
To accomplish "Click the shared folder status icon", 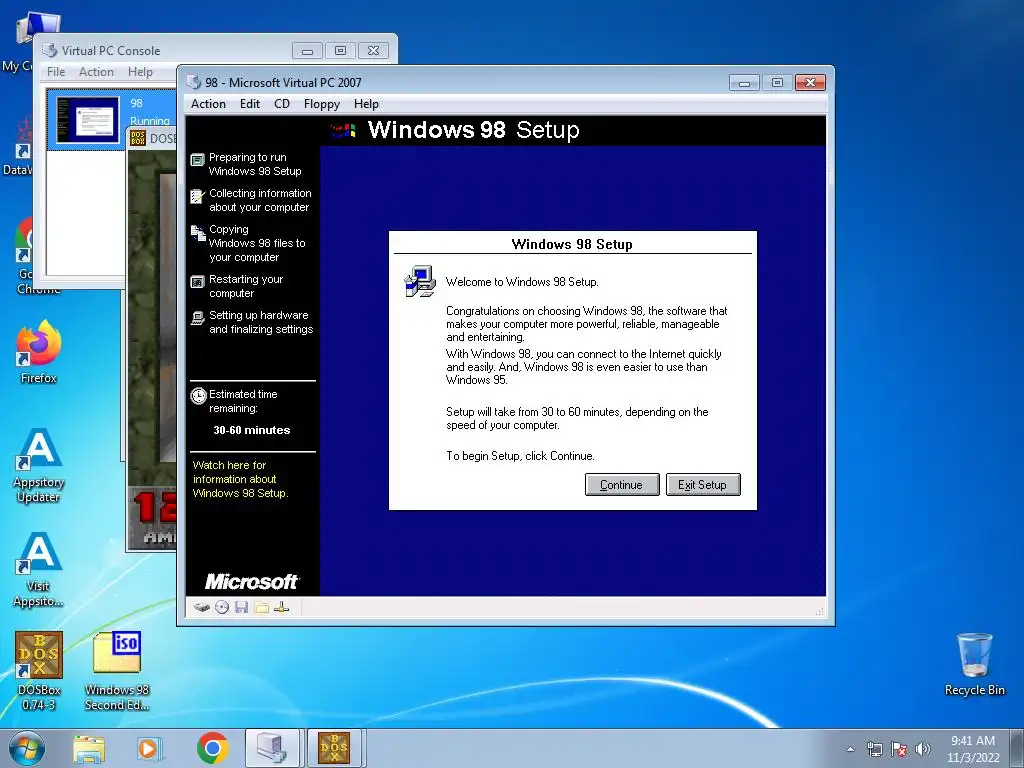I will (x=262, y=607).
